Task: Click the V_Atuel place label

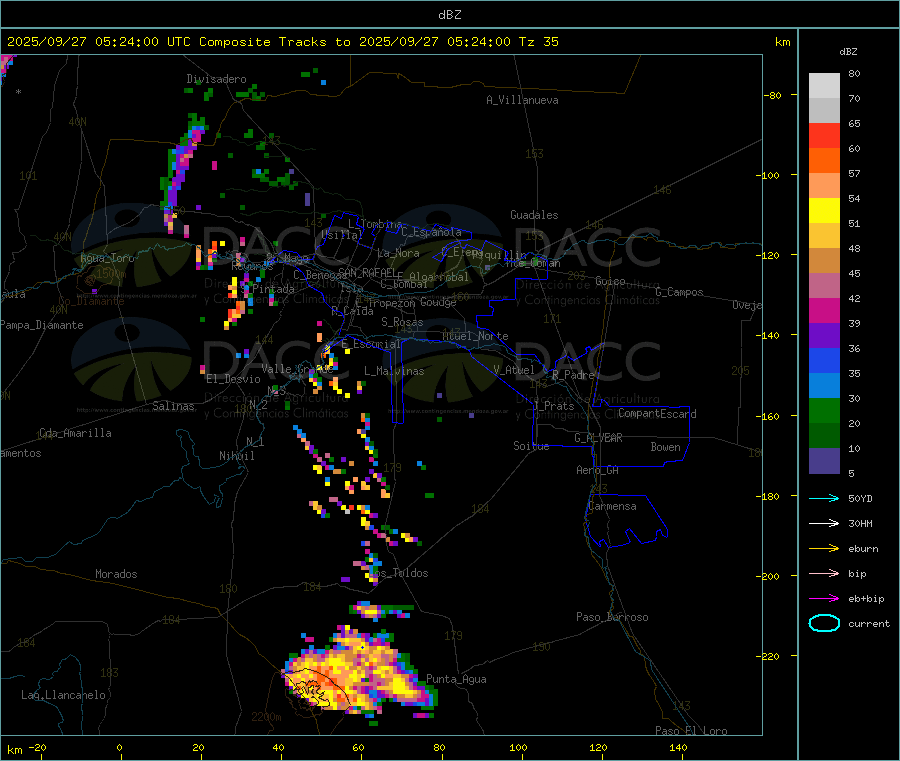Action: pos(514,370)
